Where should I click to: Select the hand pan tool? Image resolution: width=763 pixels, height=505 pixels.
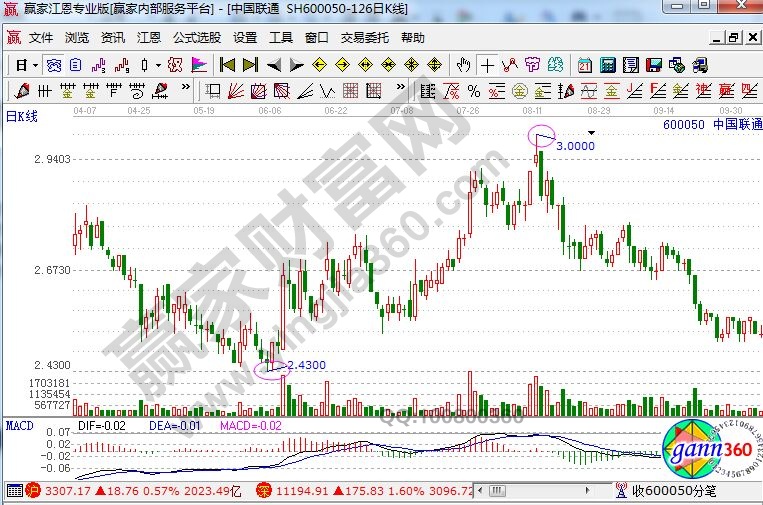point(463,65)
